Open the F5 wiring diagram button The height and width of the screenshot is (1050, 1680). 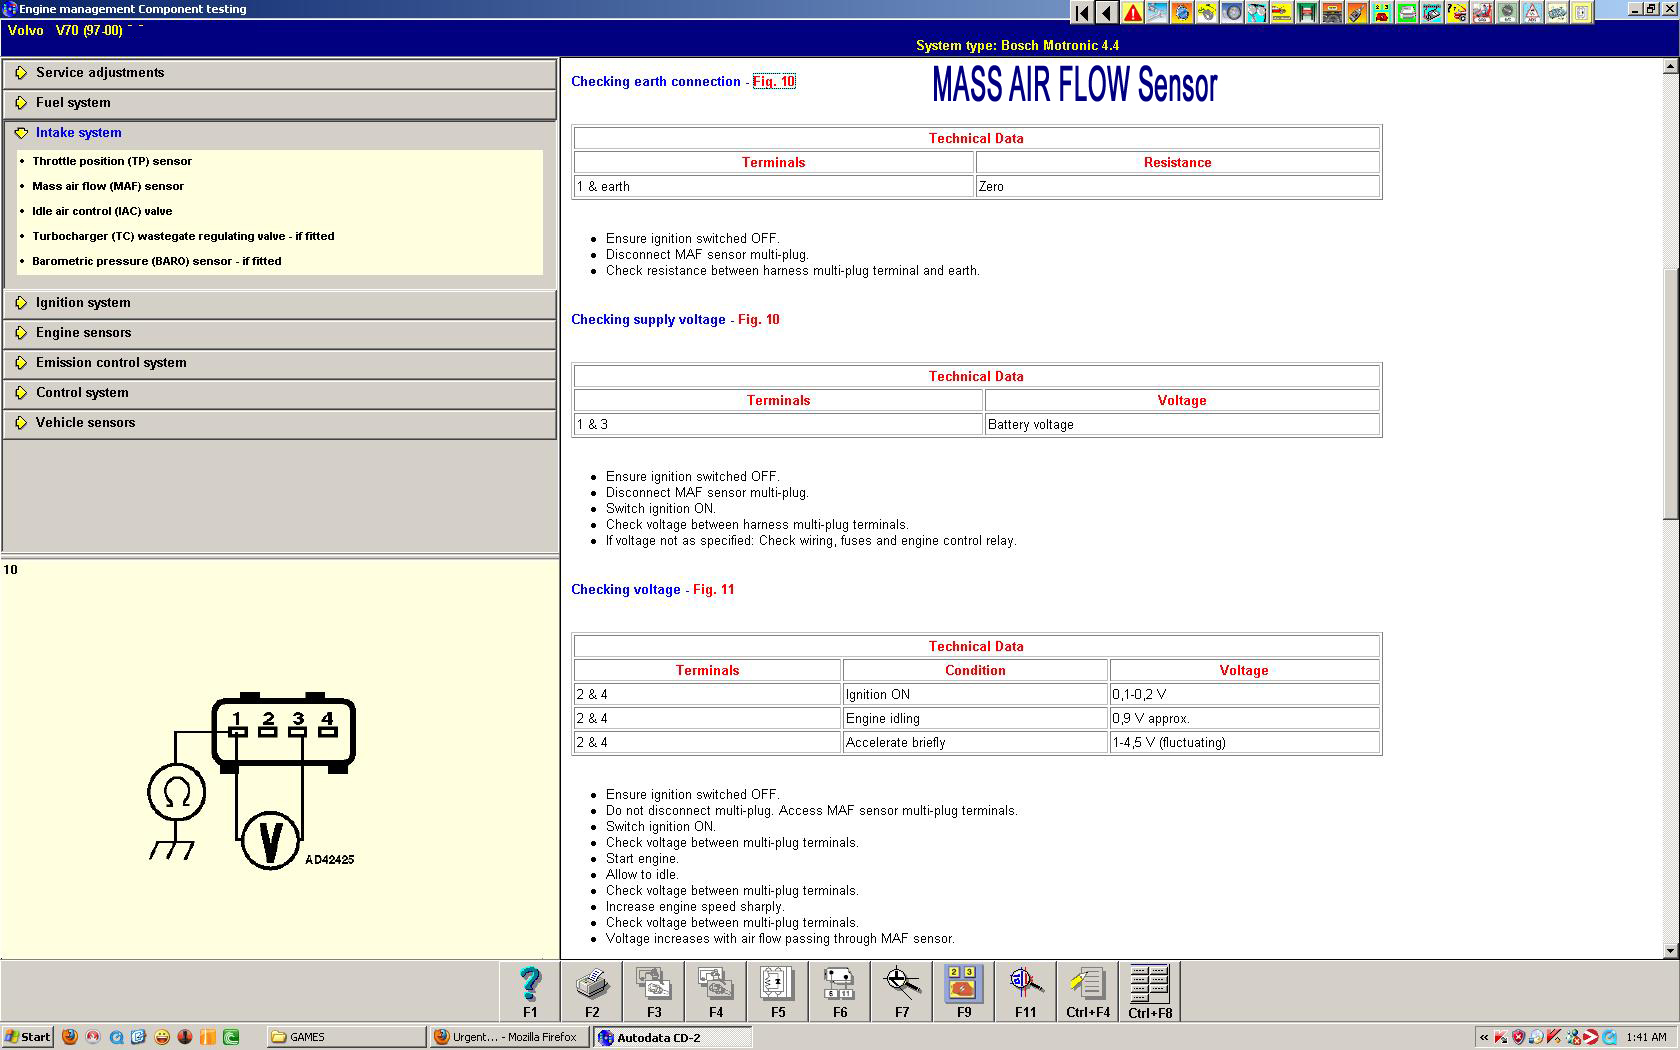click(778, 991)
